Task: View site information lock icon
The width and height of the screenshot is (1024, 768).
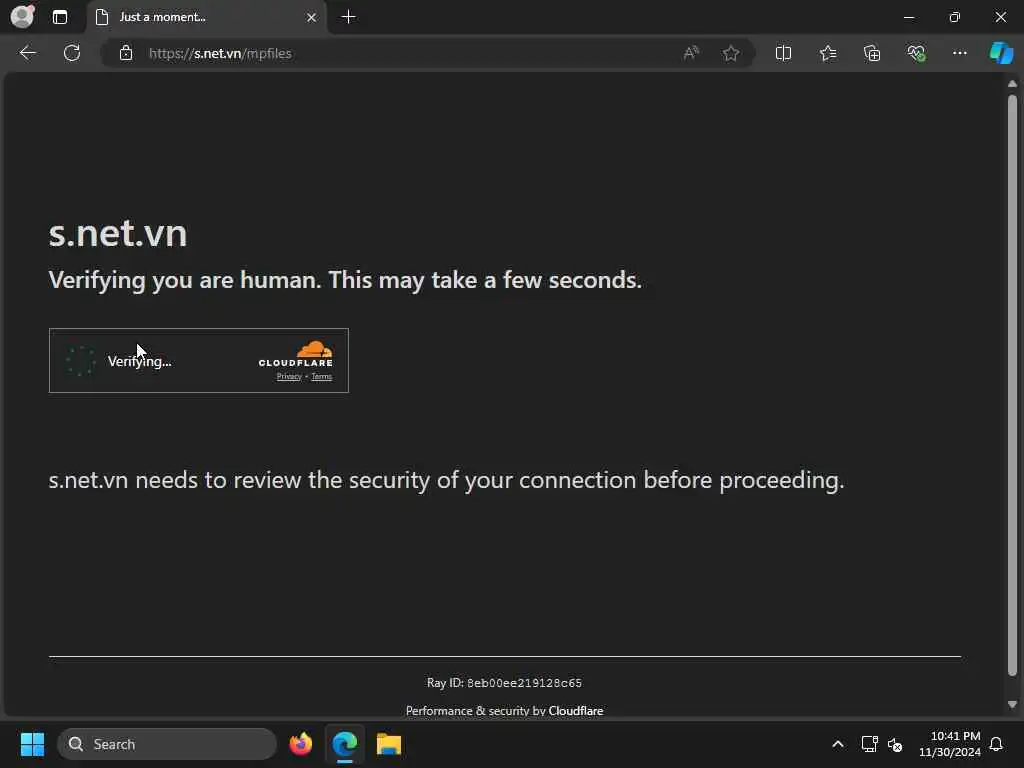Action: point(126,53)
